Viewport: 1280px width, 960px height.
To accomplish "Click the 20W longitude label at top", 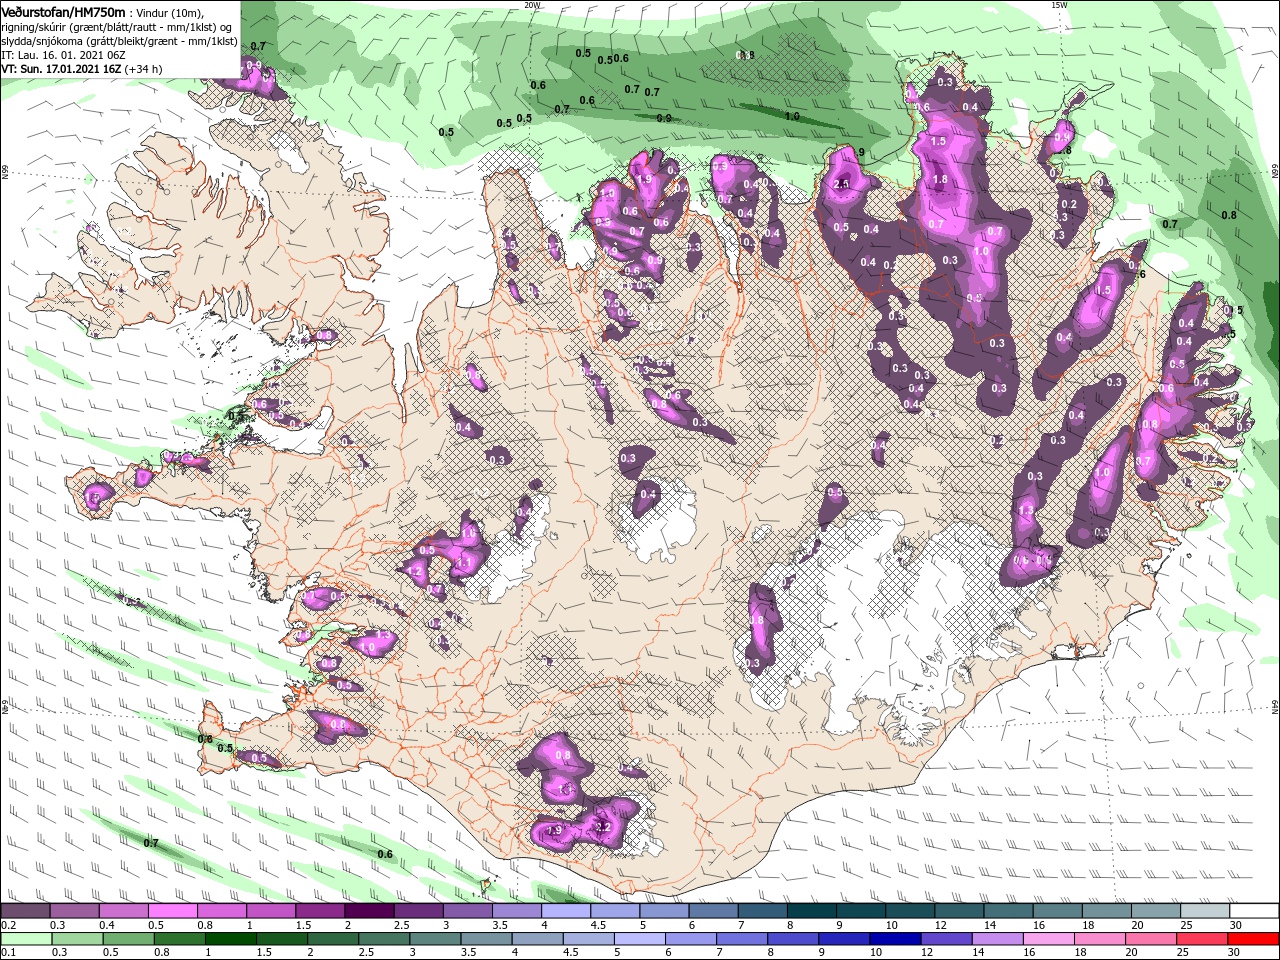I will [532, 5].
